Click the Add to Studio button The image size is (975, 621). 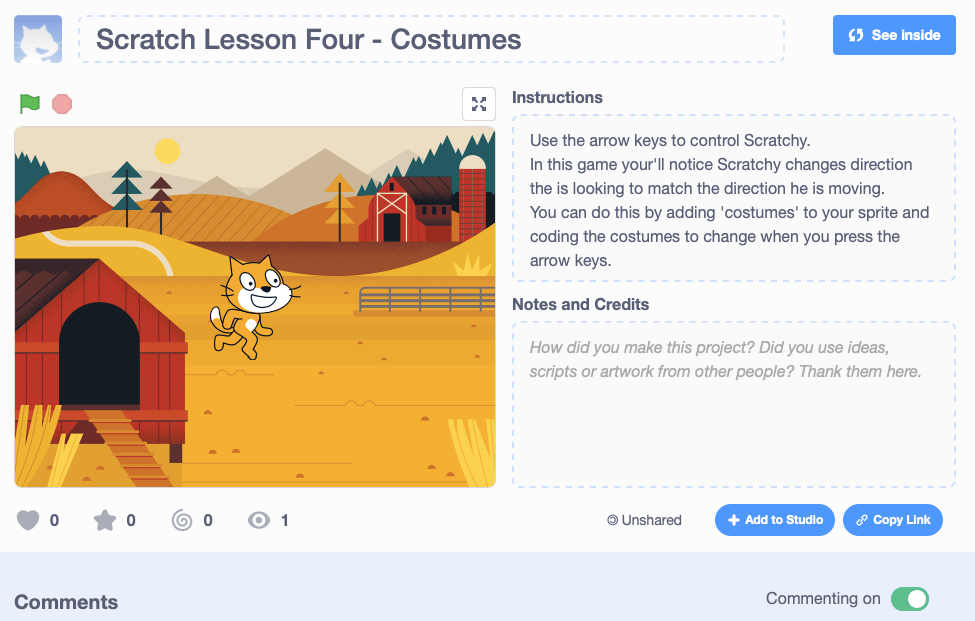click(x=774, y=520)
